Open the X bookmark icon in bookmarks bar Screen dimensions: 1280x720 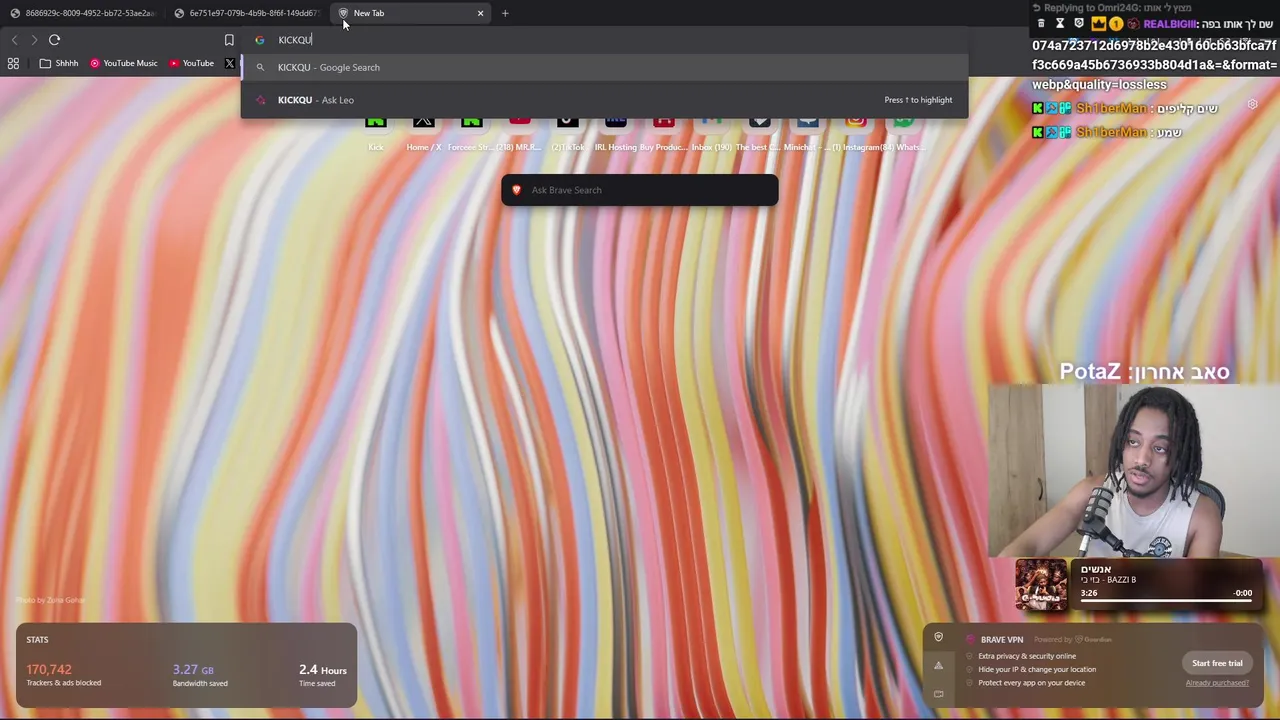(229, 63)
